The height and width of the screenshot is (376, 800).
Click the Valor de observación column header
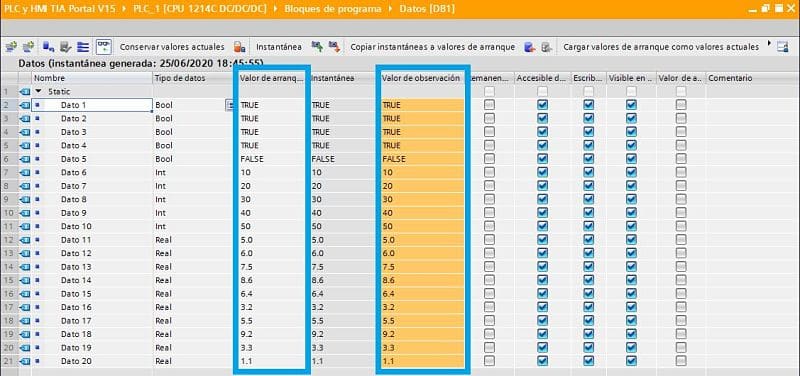coord(421,78)
